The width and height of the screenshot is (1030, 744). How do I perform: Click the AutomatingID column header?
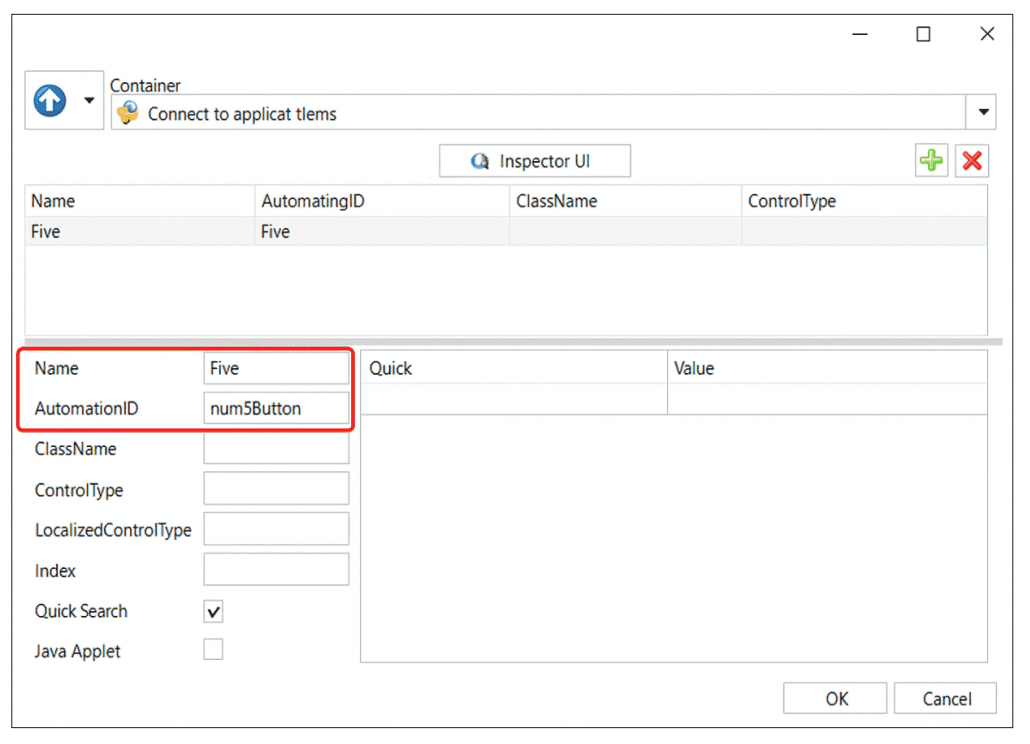[382, 201]
